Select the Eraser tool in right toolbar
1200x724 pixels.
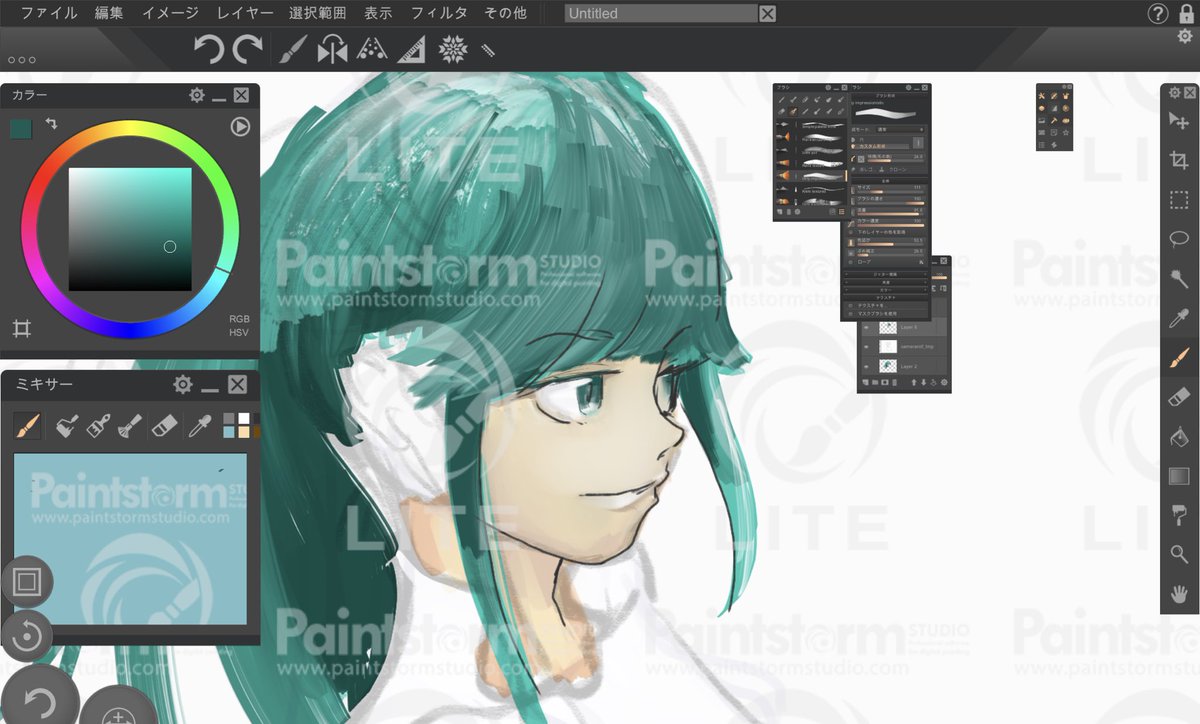click(1179, 397)
